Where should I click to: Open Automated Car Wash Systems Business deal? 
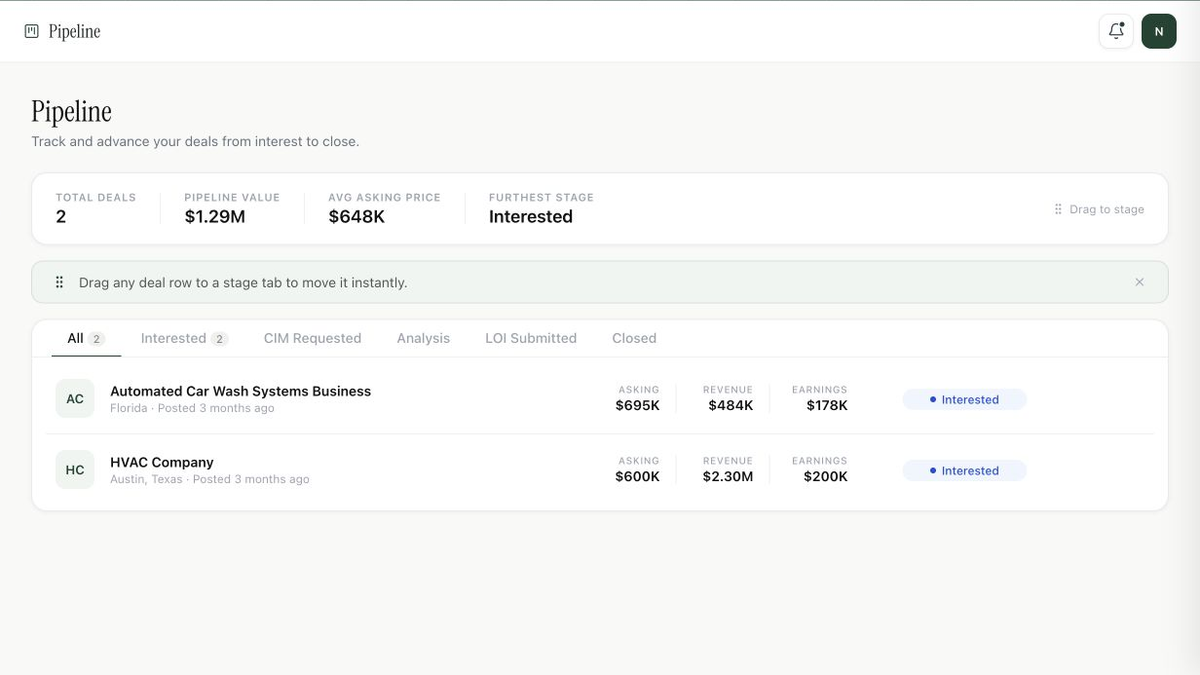tap(240, 391)
